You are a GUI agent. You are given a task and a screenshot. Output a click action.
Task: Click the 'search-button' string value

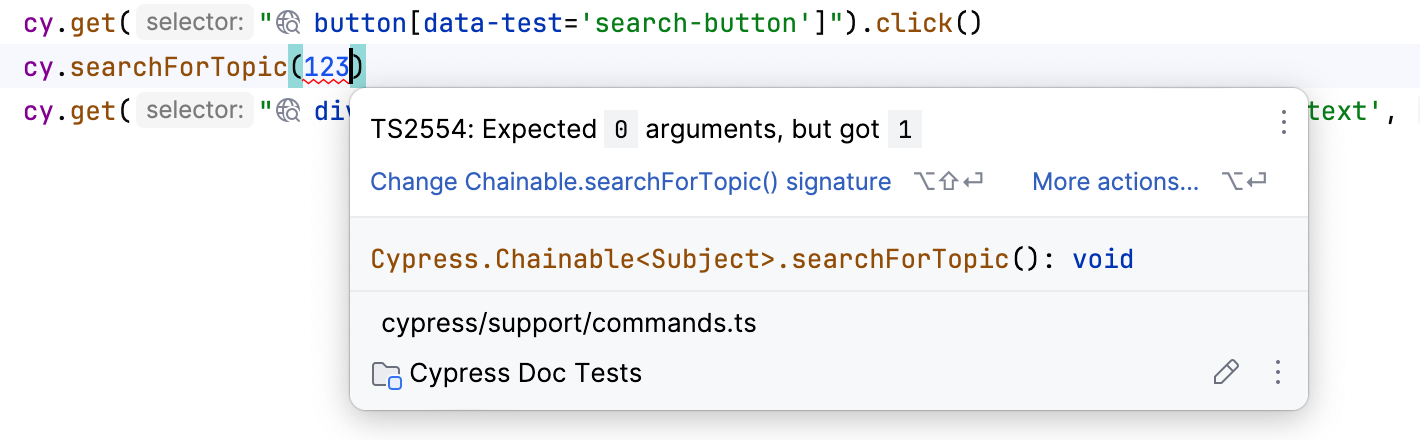[714, 23]
